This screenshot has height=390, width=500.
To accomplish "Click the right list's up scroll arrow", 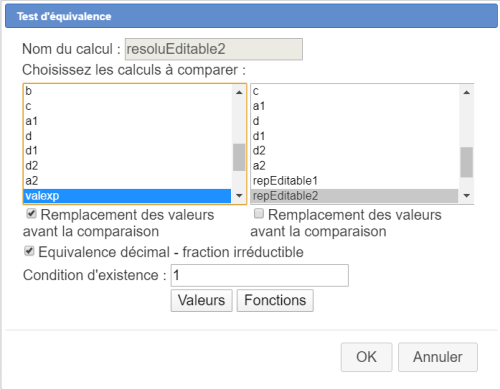I will coord(467,92).
